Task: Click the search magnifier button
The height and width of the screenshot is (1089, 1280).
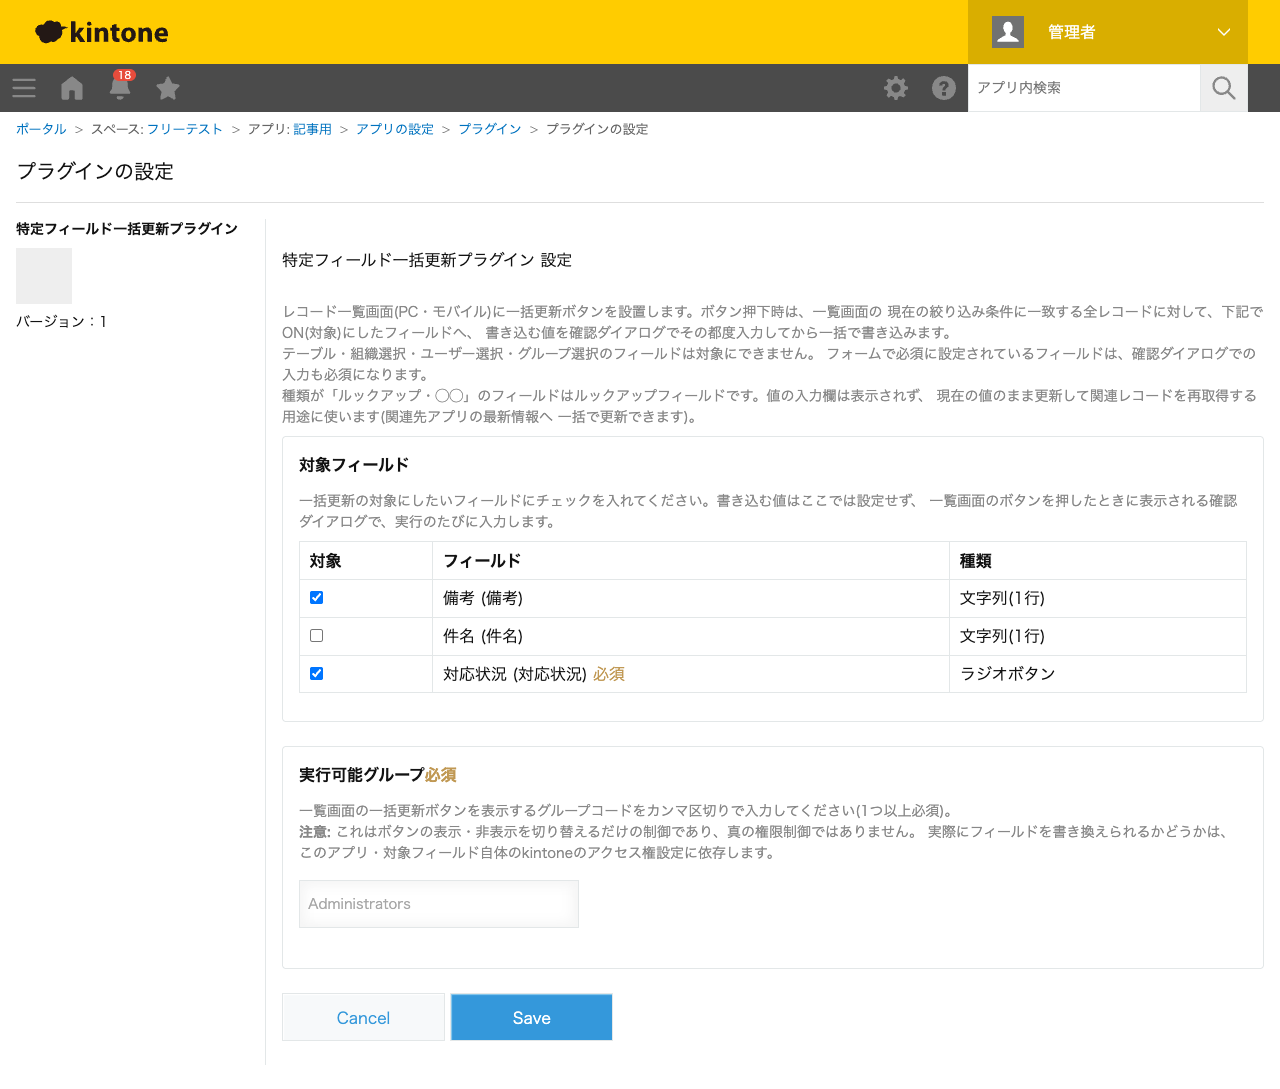Action: (x=1224, y=88)
